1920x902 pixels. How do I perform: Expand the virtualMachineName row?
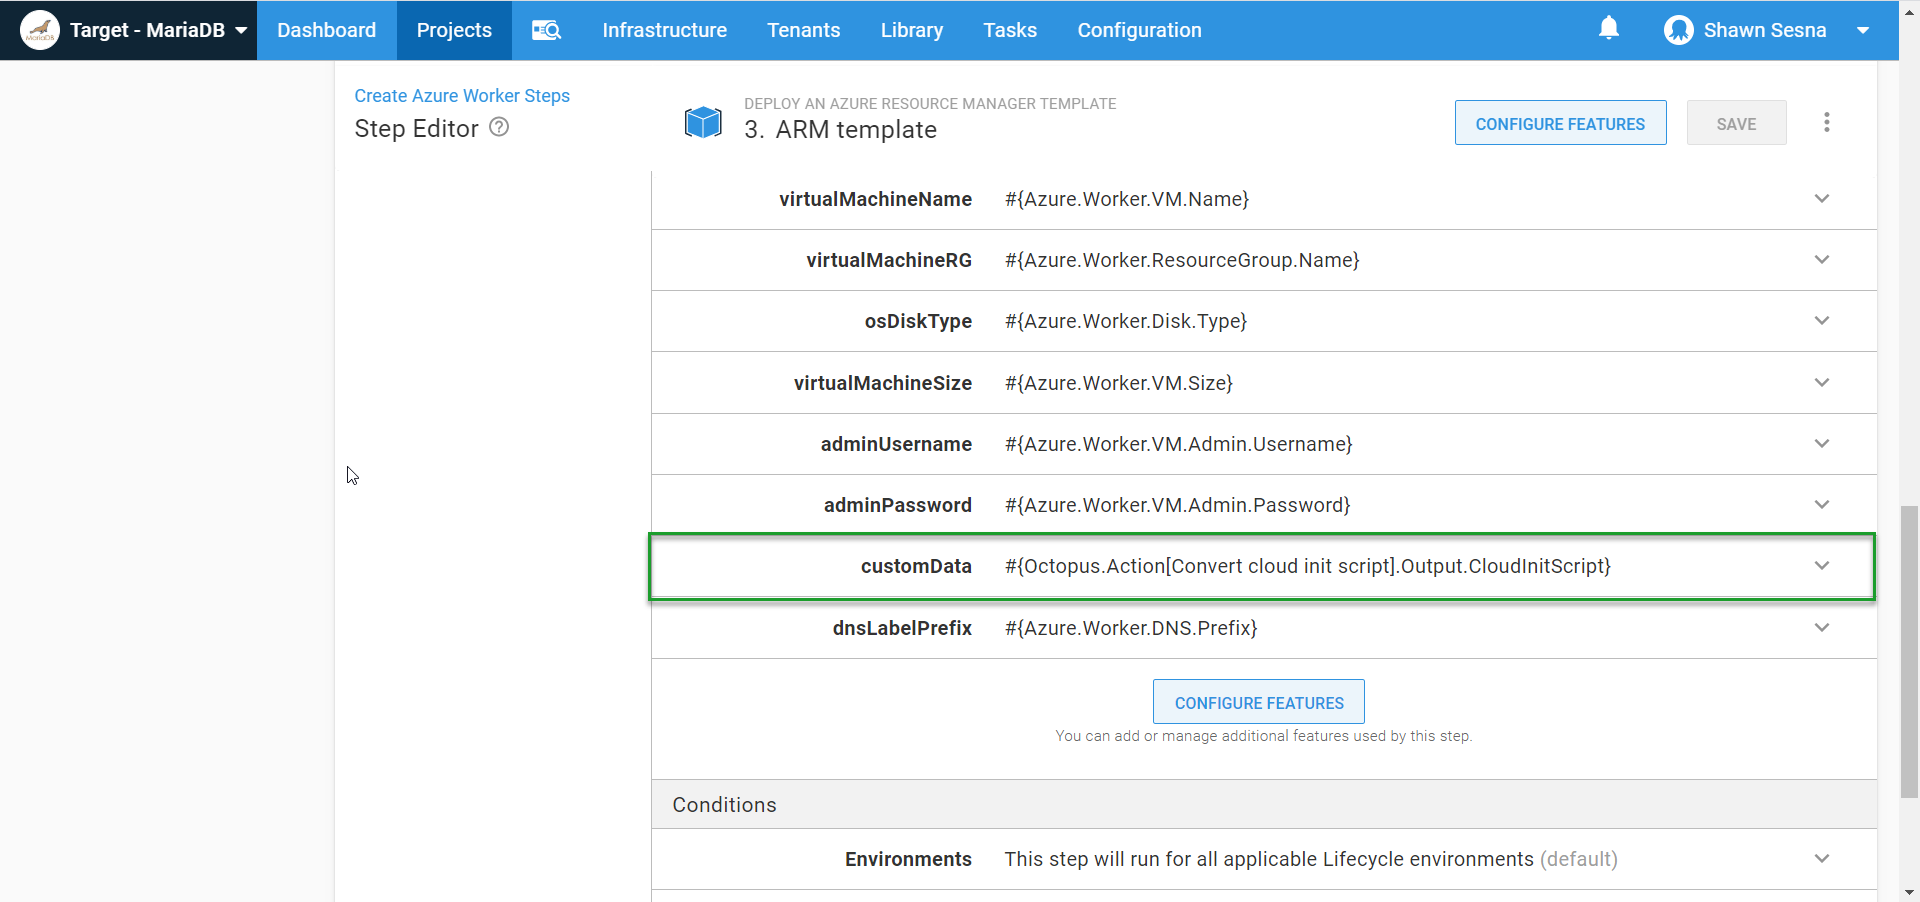pyautogui.click(x=1821, y=199)
